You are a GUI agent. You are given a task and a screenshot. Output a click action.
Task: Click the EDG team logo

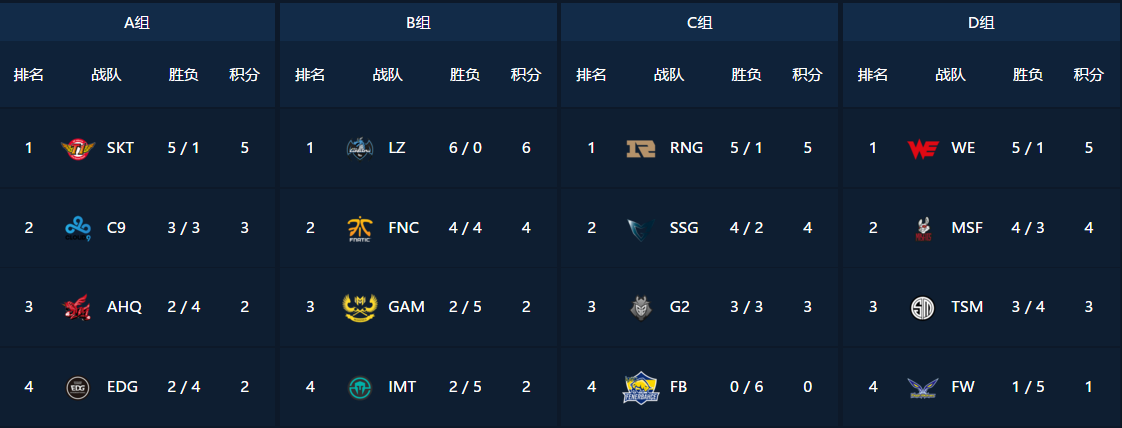[x=77, y=387]
